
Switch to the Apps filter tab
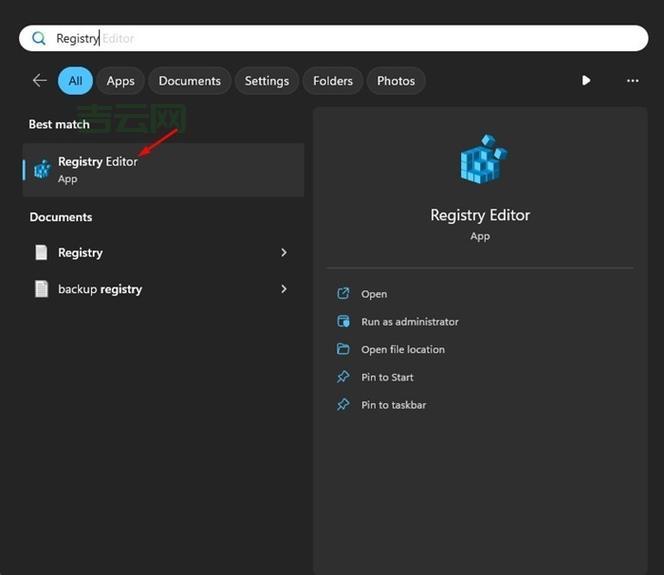point(121,81)
